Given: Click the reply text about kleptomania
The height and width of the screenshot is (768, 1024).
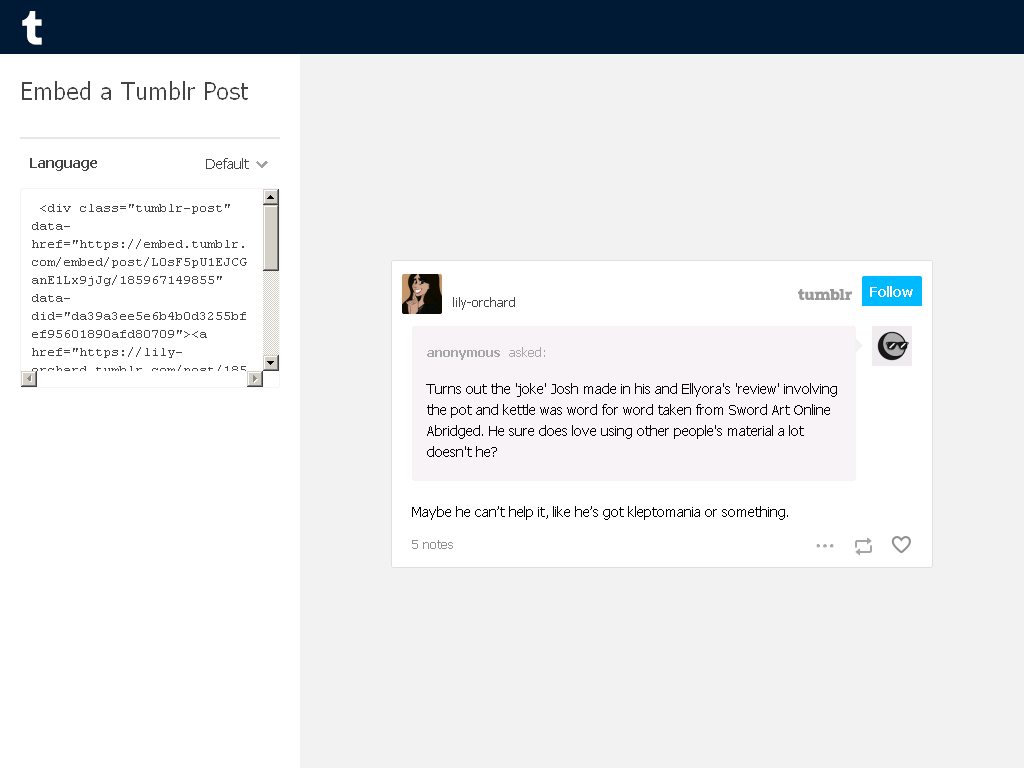Looking at the screenshot, I should pos(600,512).
